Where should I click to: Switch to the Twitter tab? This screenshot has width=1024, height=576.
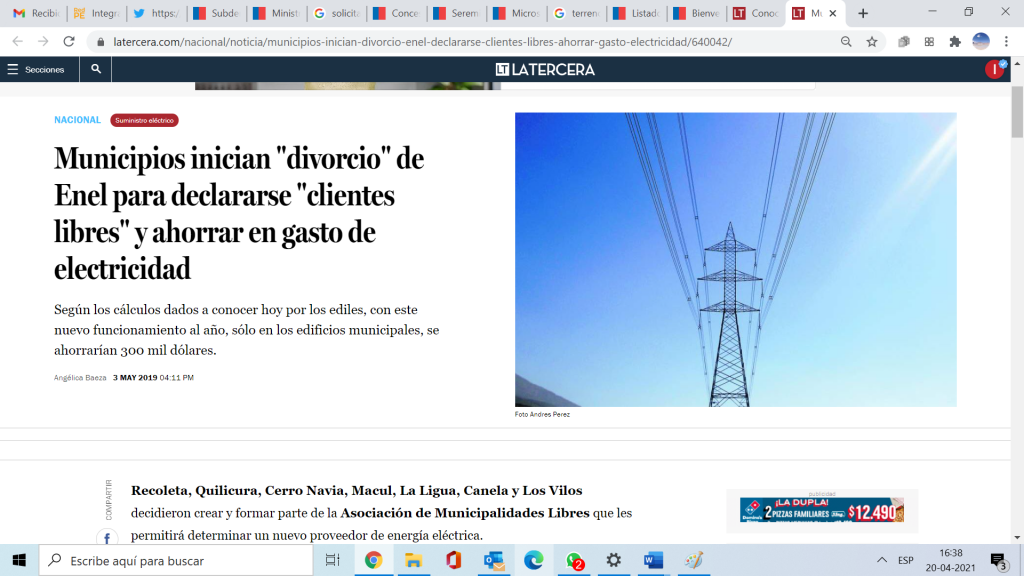(x=156, y=13)
